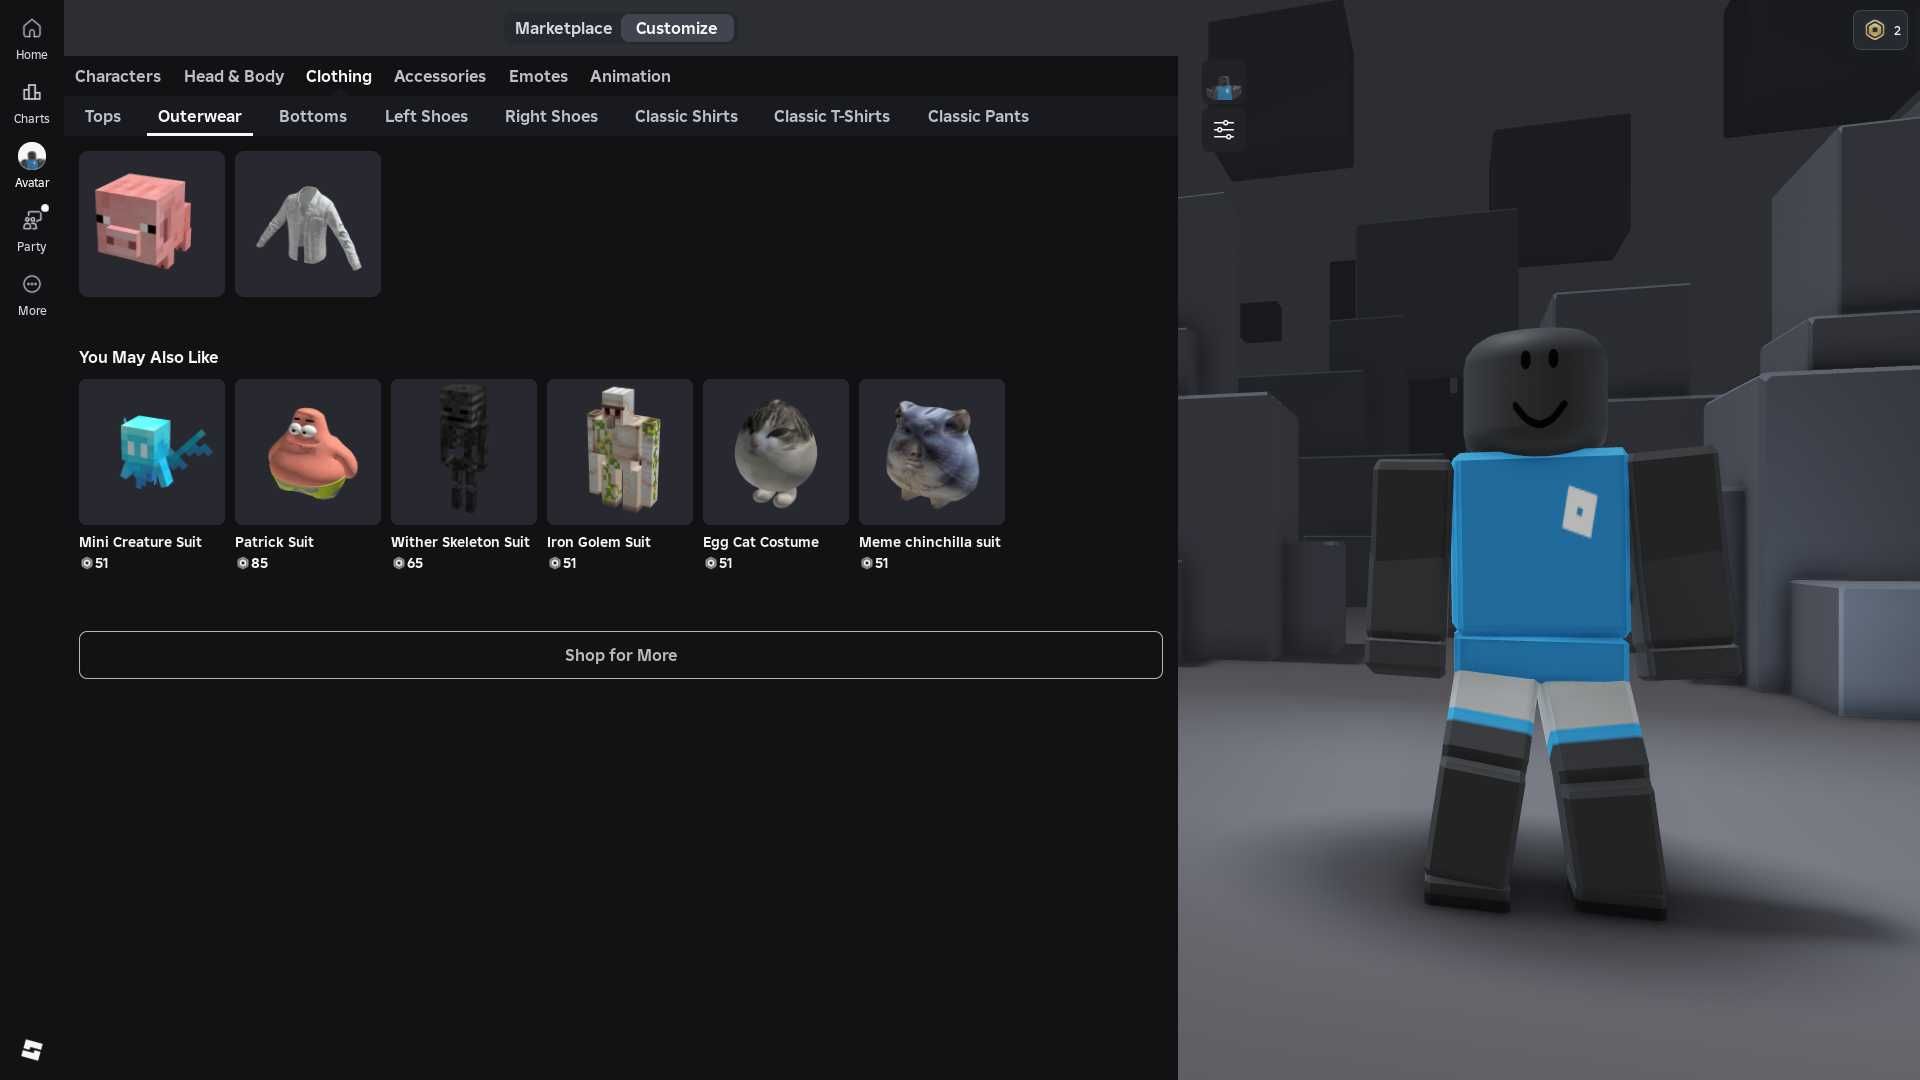Click the Roblox logo at bottom left

(x=32, y=1049)
